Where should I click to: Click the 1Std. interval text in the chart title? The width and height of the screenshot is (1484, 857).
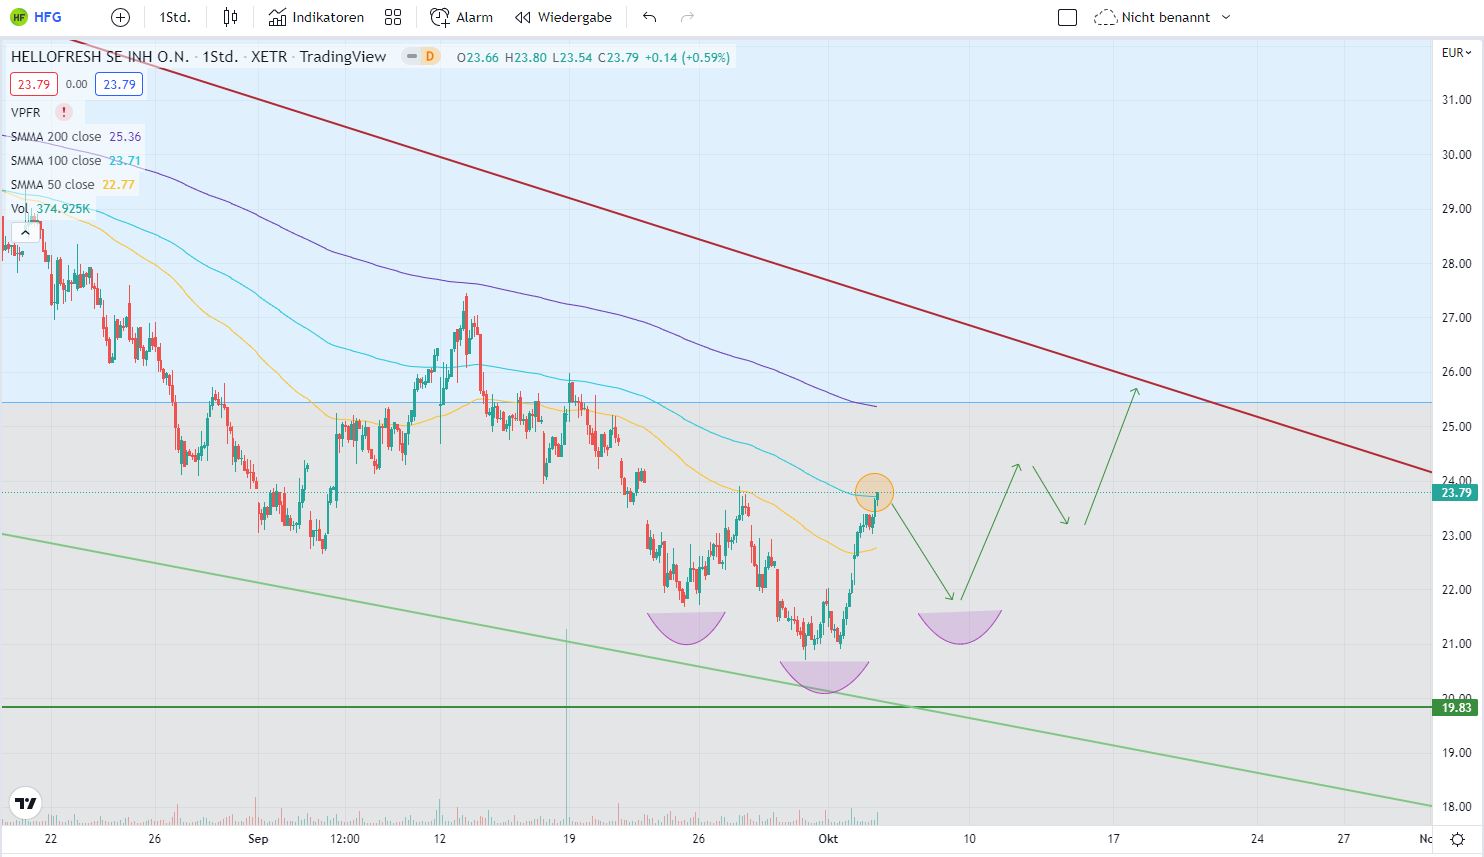coord(220,57)
